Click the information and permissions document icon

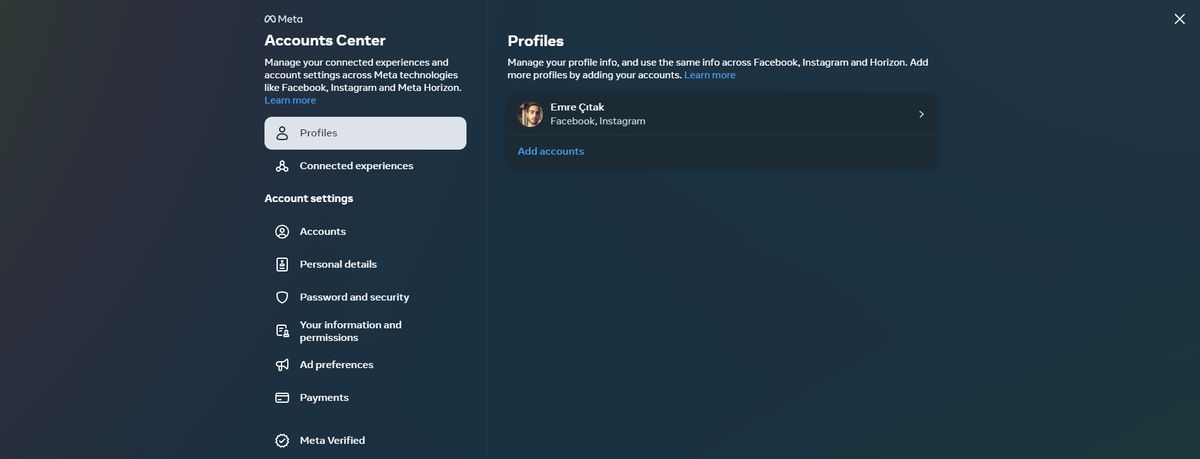pyautogui.click(x=282, y=331)
